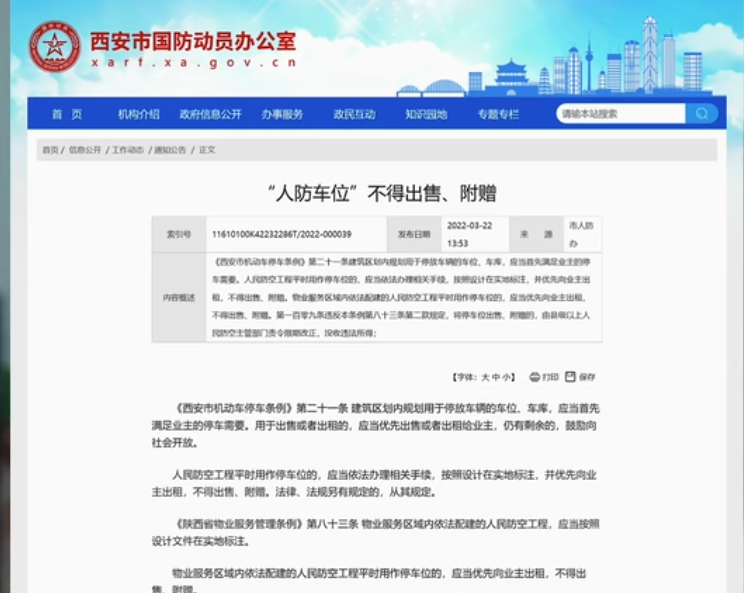Click the site search input field
This screenshot has height=593, width=744.
click(620, 114)
